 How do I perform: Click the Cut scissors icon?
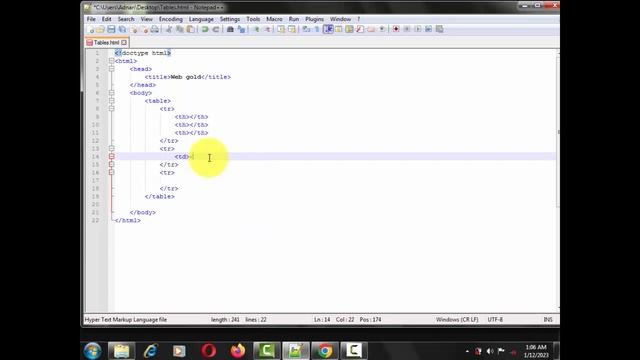click(169, 29)
